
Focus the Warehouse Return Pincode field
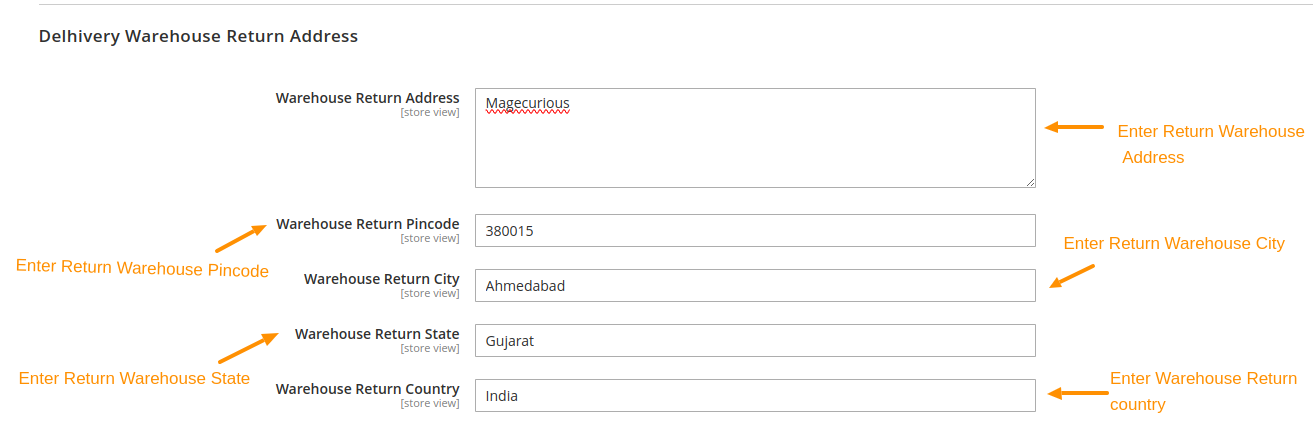point(755,231)
